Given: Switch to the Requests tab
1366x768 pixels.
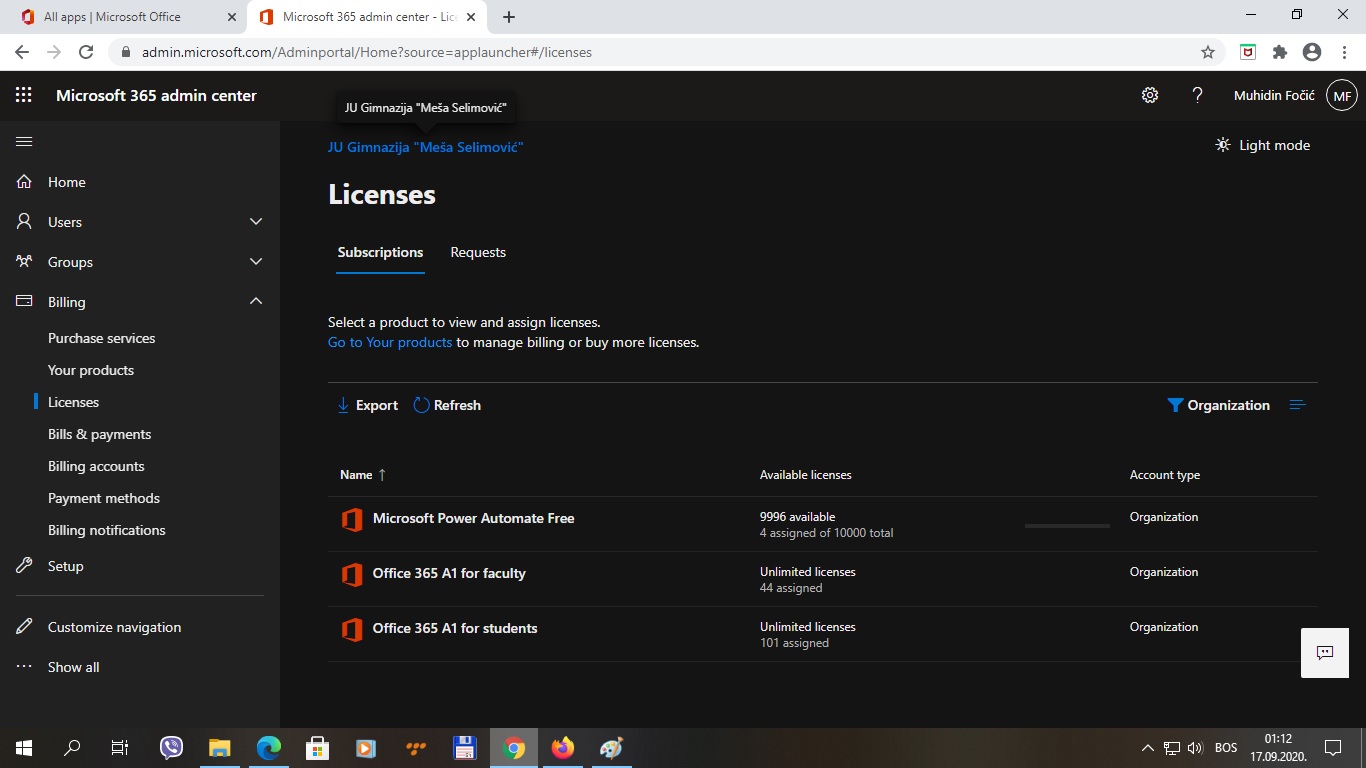Looking at the screenshot, I should coord(478,252).
